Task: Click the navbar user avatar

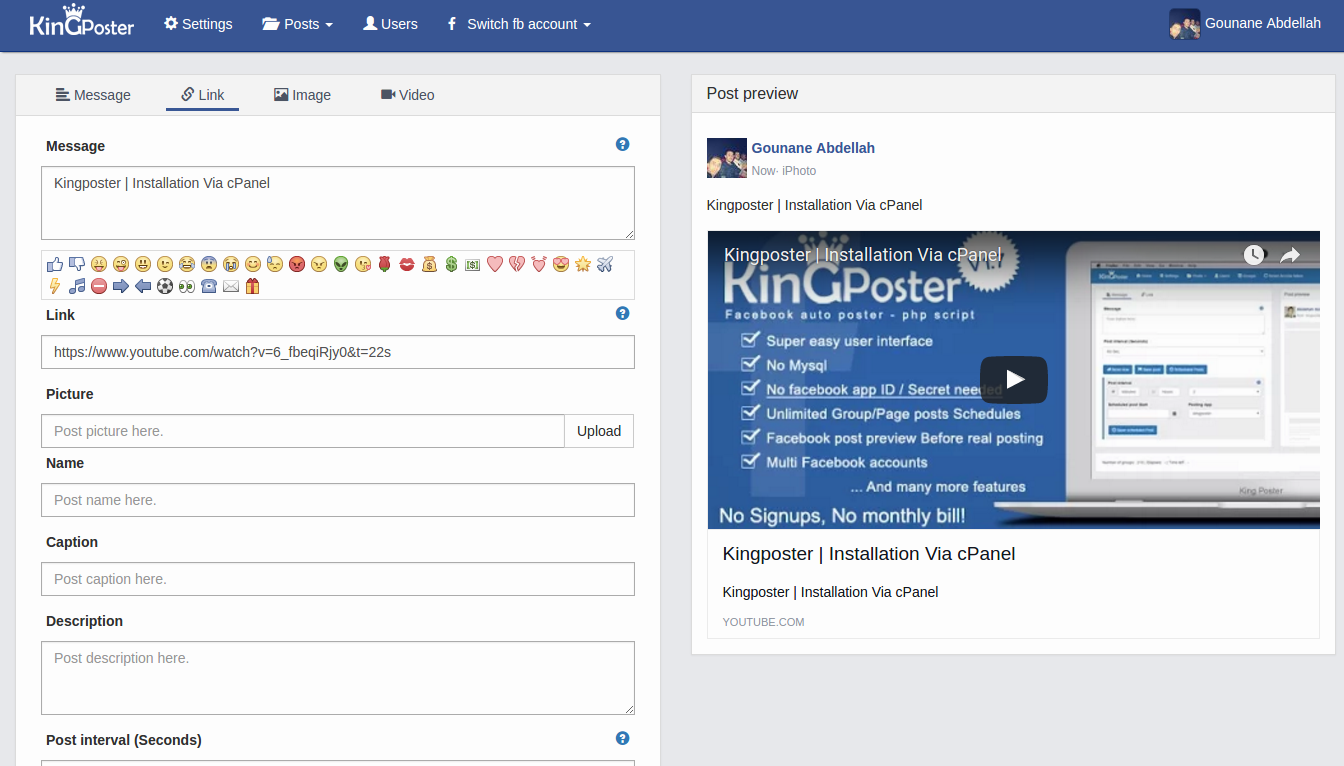Action: [x=1185, y=24]
